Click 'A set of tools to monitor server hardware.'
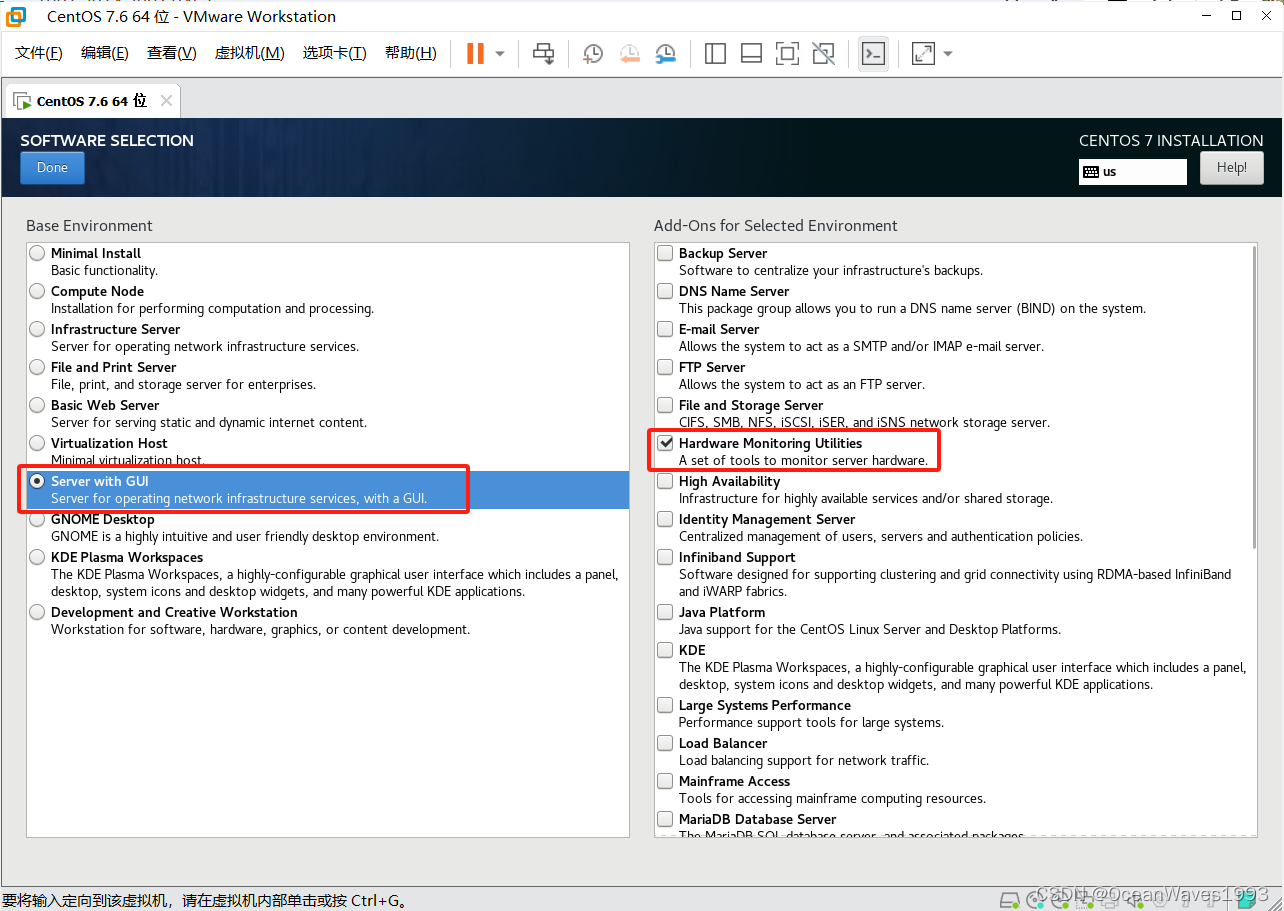Screen dimensions: 1284x911 pyautogui.click(x=804, y=461)
